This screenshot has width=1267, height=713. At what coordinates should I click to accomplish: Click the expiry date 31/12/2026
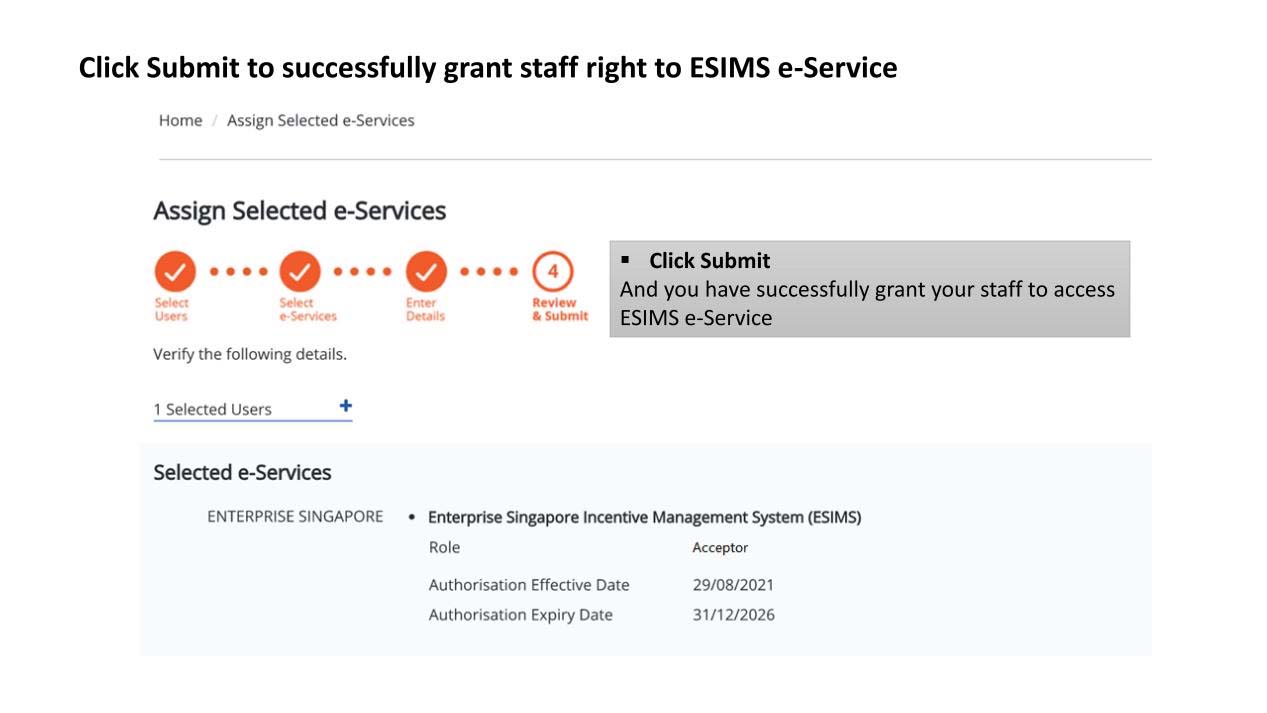733,615
